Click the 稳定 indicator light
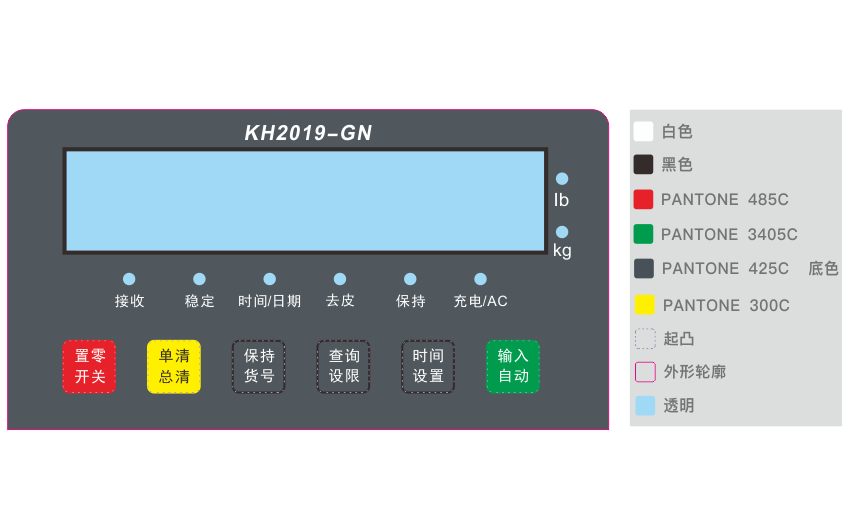The height and width of the screenshot is (525, 847). click(199, 279)
